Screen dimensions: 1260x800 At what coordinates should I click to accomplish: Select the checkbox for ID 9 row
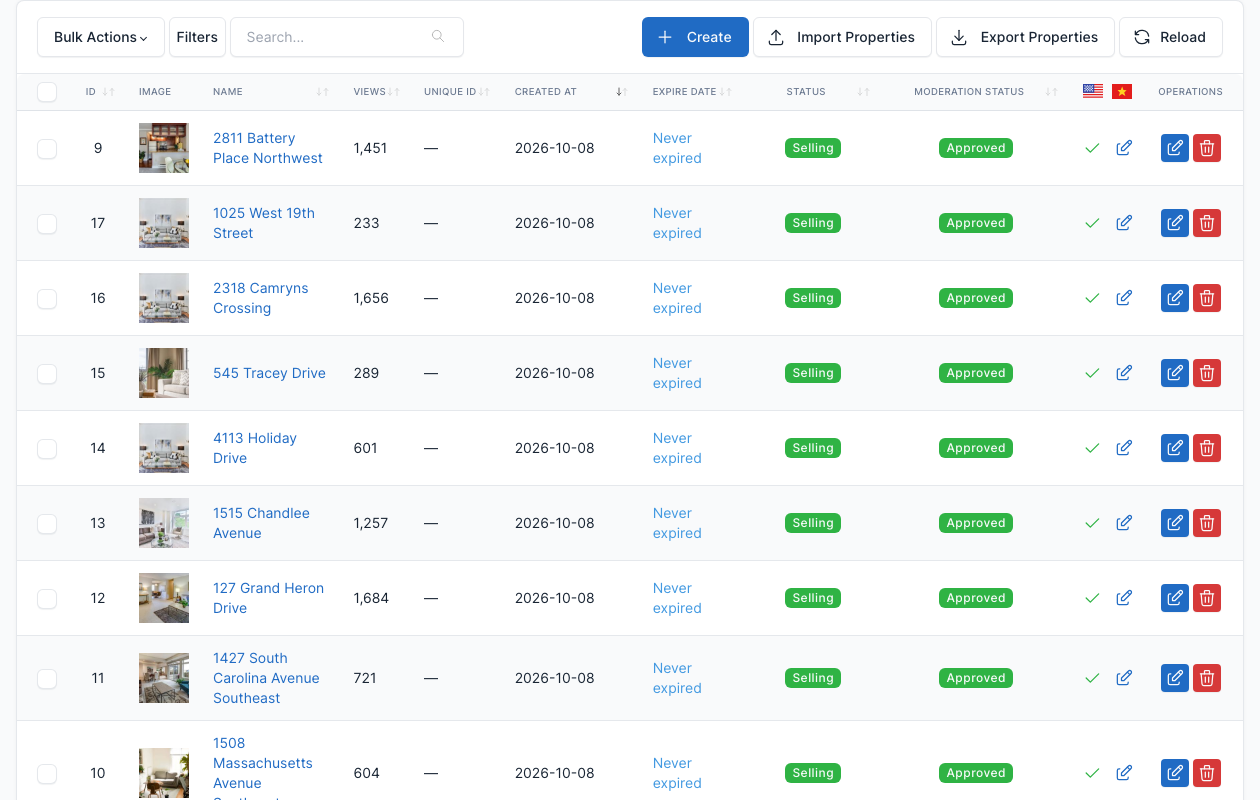tap(47, 149)
